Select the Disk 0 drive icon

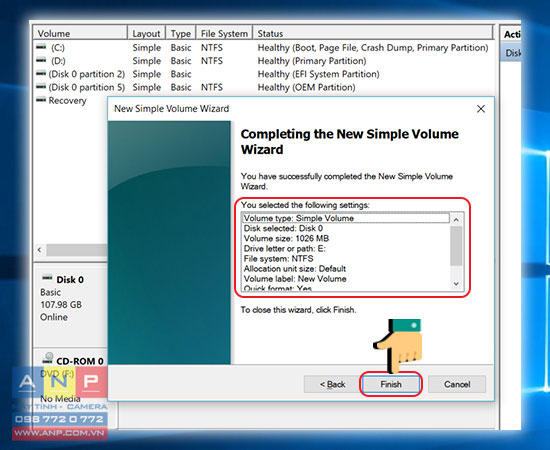click(47, 278)
